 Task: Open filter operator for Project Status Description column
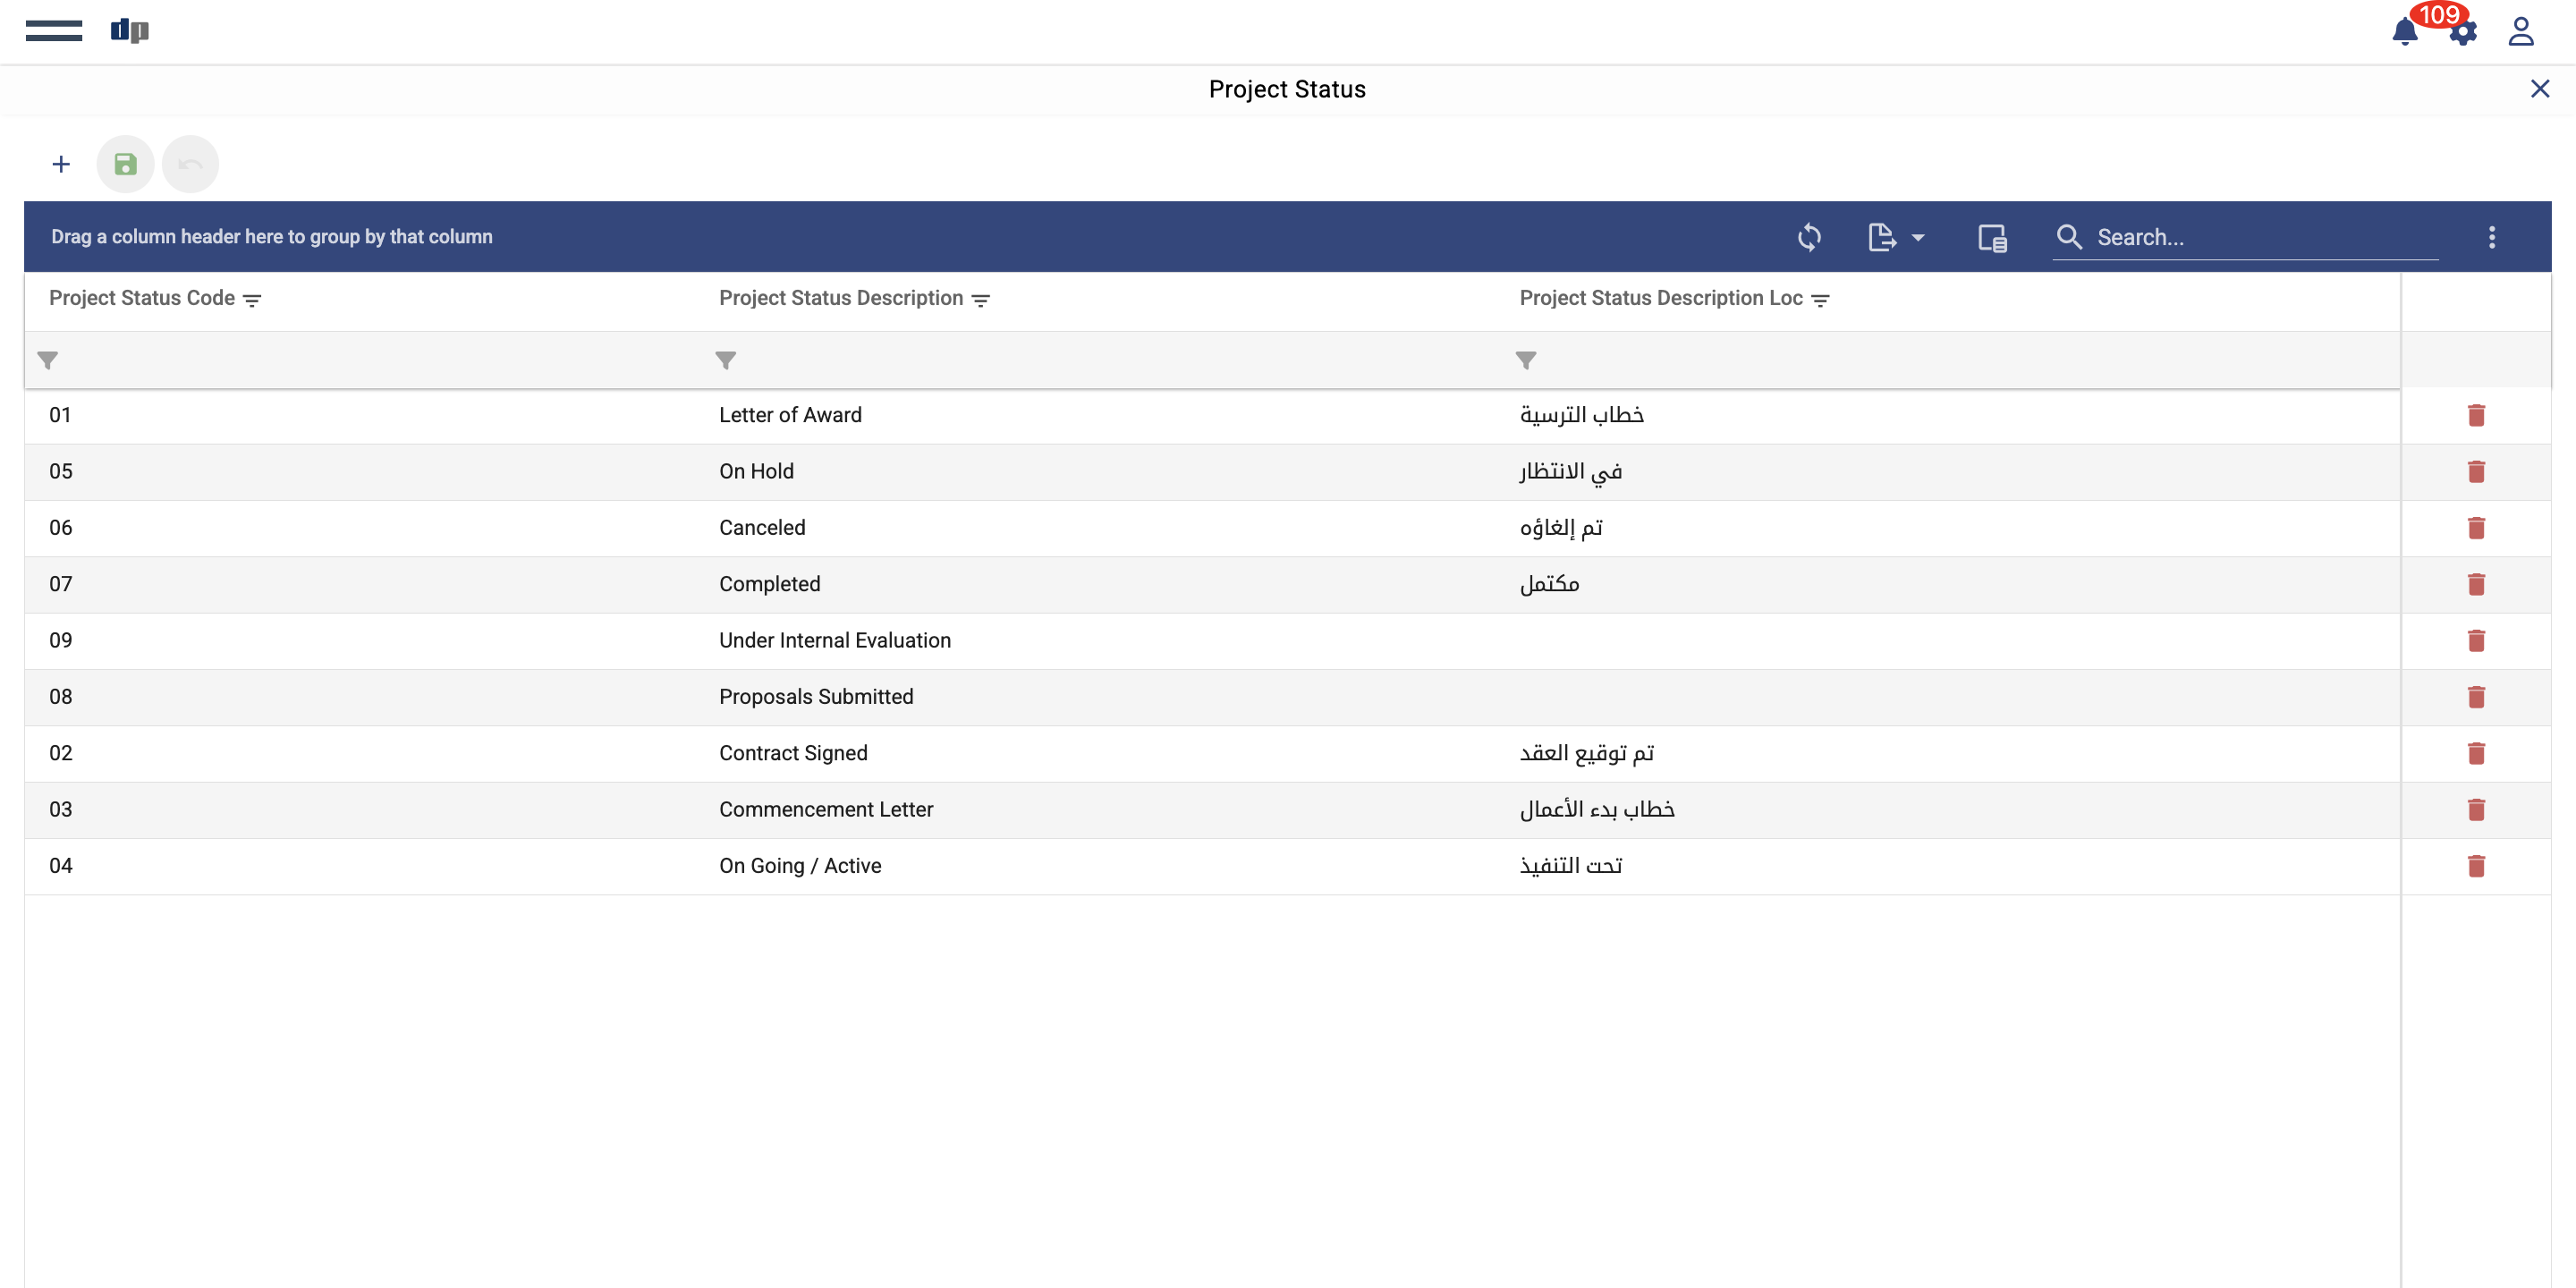[726, 360]
